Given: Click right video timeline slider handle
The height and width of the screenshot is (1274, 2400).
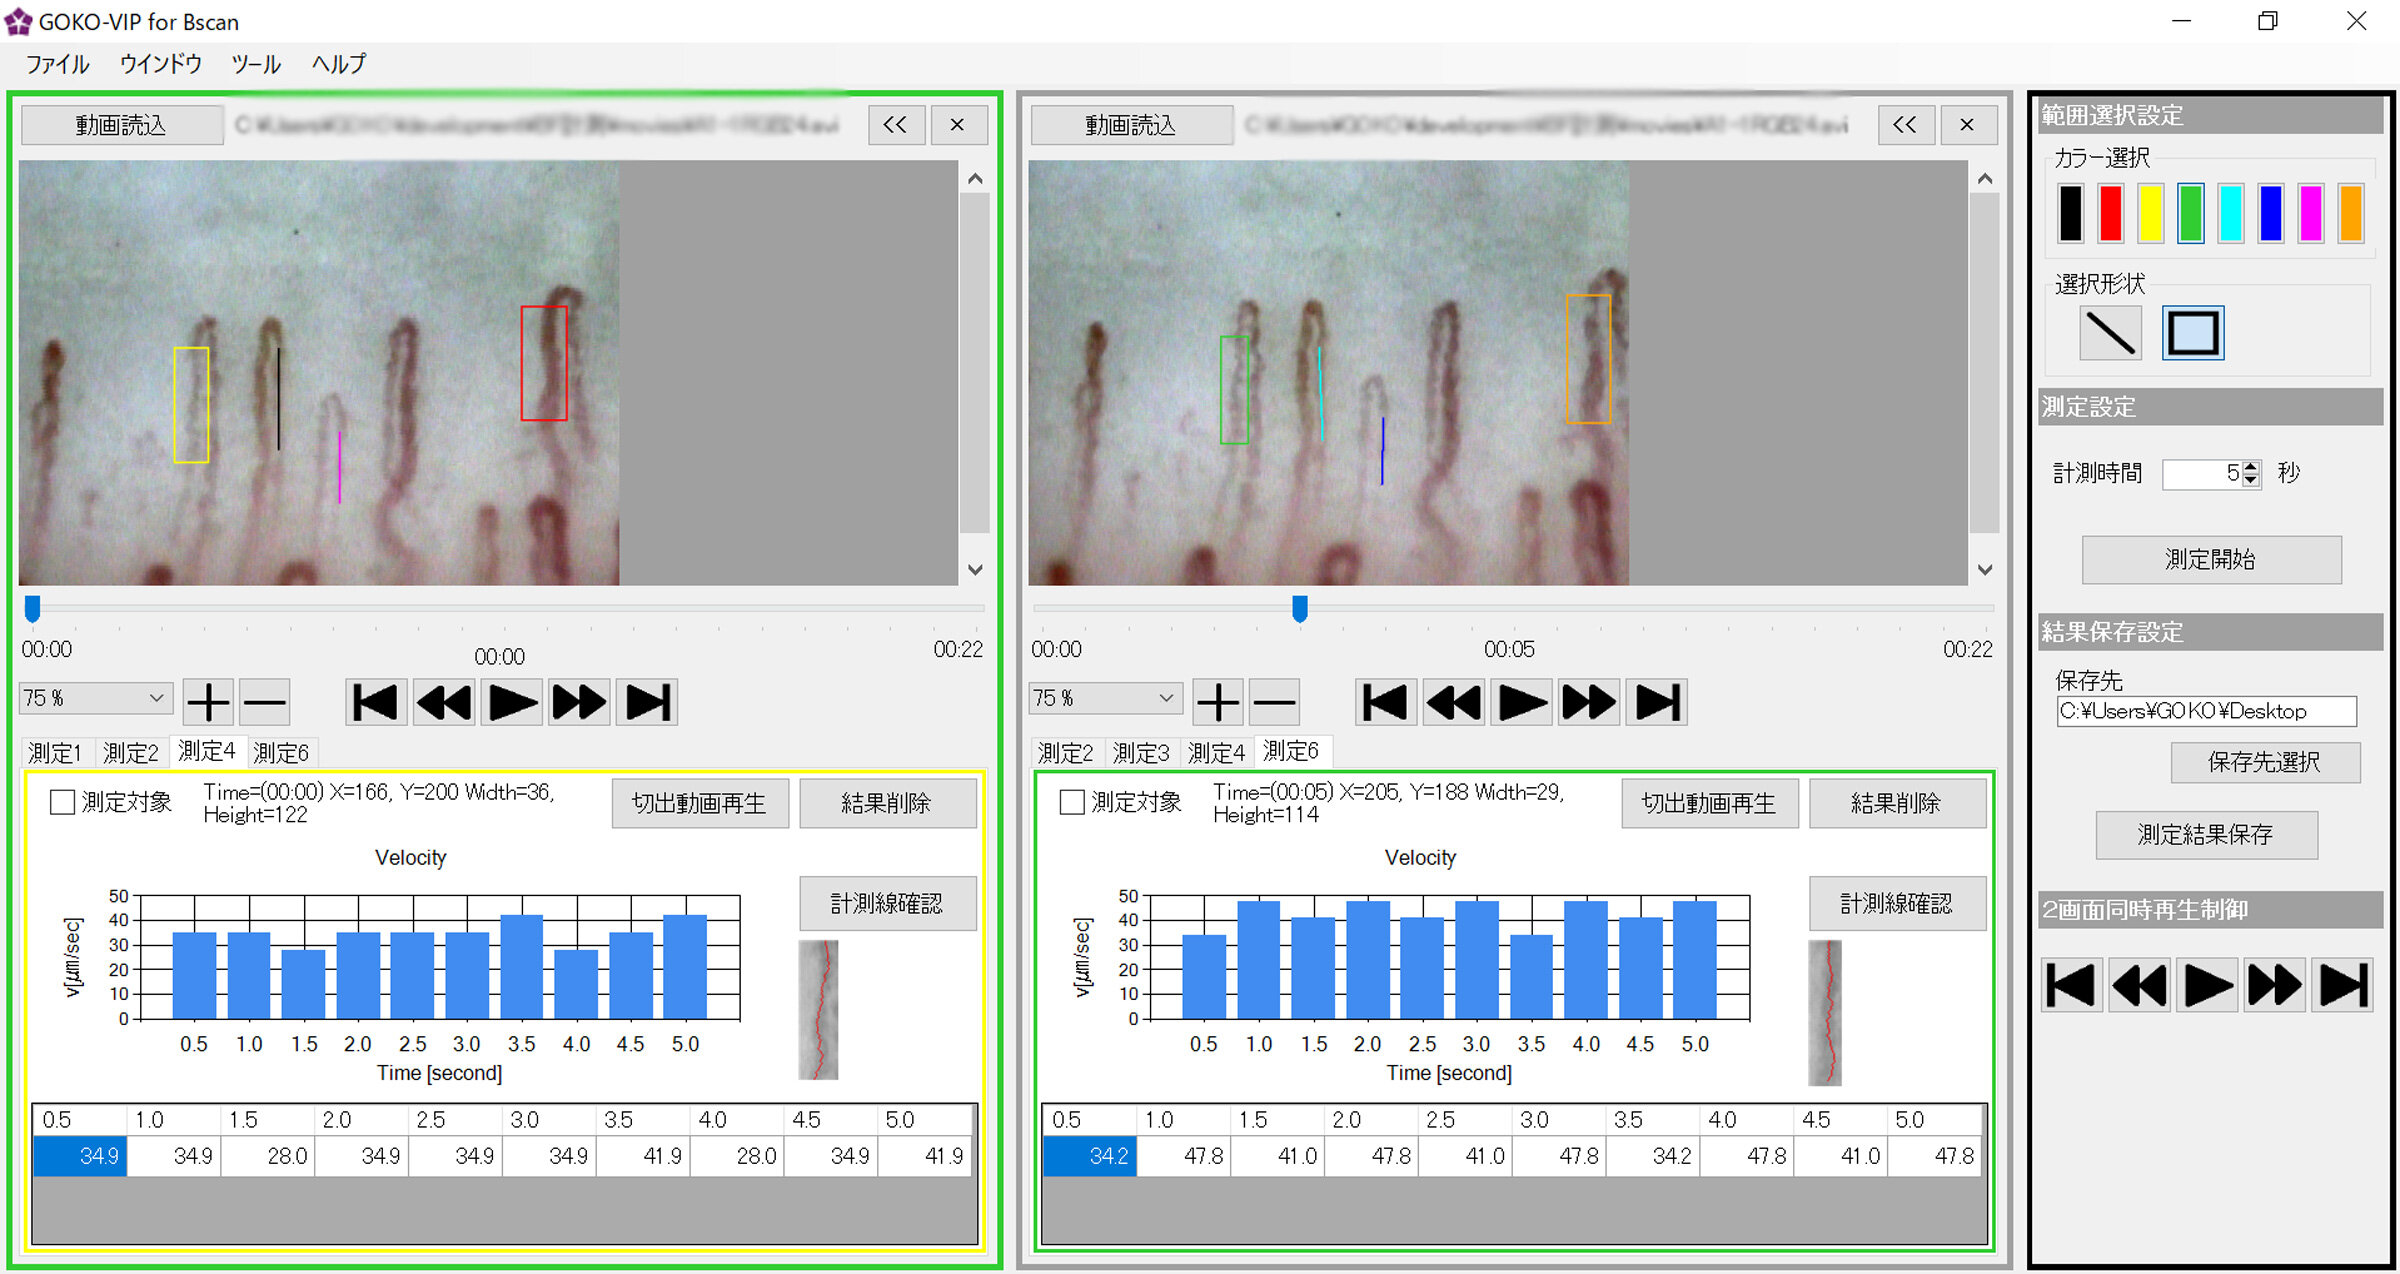Looking at the screenshot, I should click(1300, 608).
